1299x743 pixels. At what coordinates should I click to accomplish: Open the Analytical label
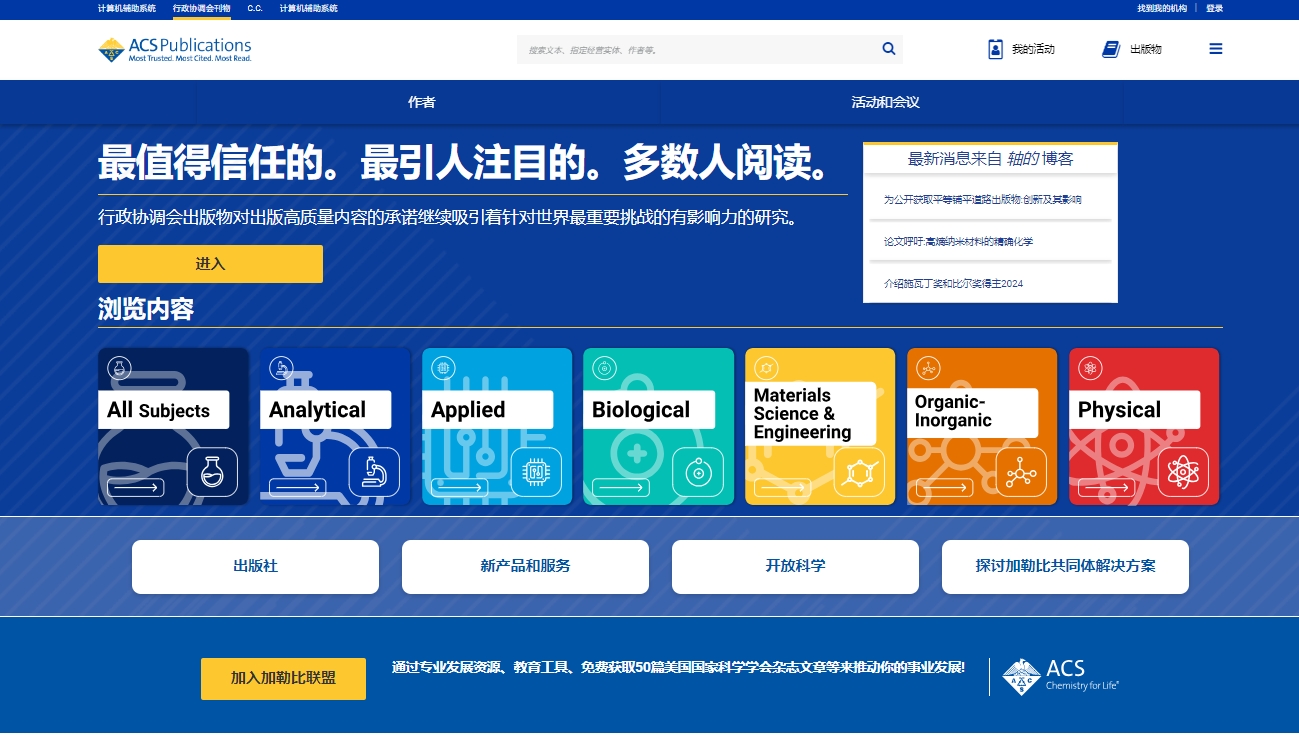pyautogui.click(x=325, y=410)
